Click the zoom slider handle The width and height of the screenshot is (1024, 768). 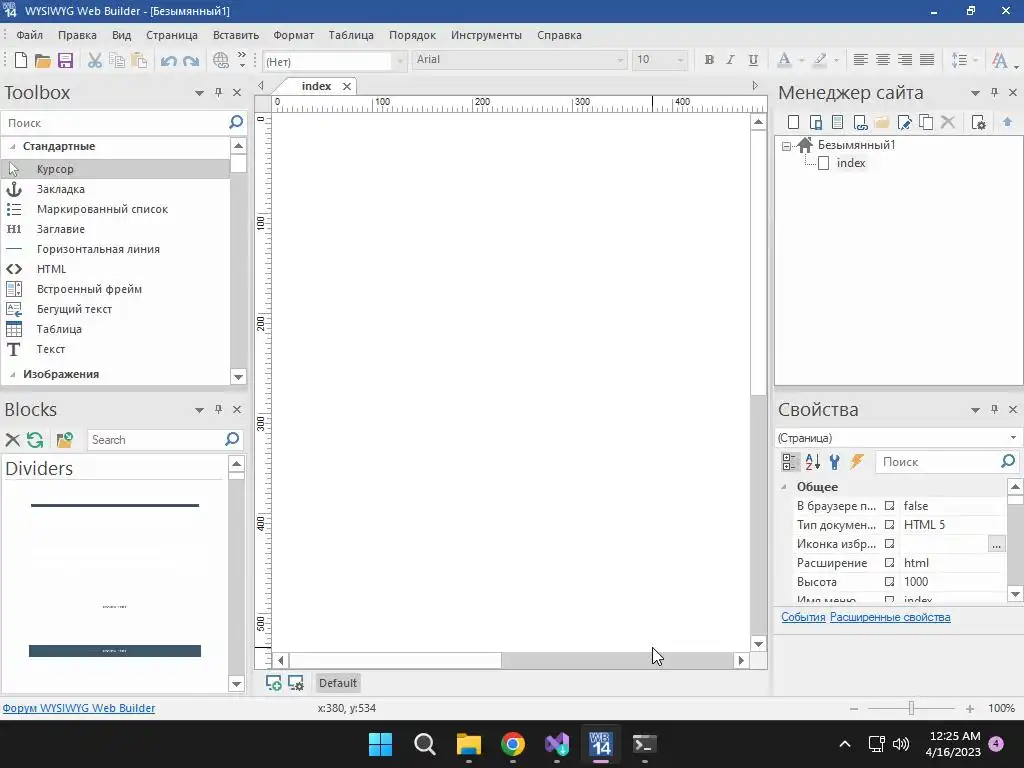click(x=911, y=708)
